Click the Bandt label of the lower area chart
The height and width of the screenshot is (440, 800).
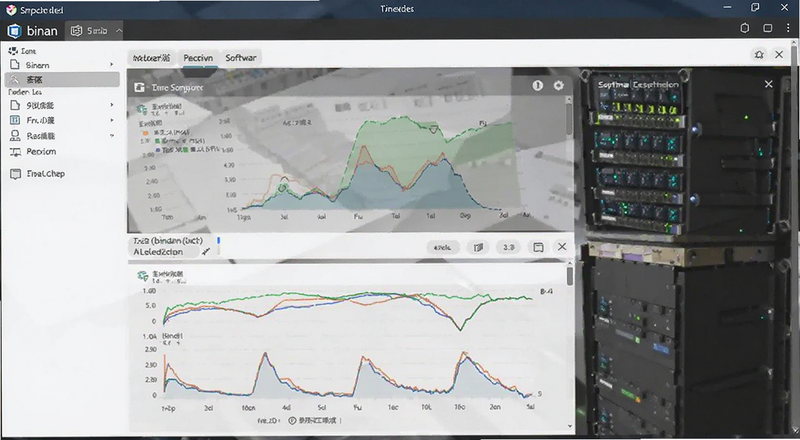coord(172,336)
